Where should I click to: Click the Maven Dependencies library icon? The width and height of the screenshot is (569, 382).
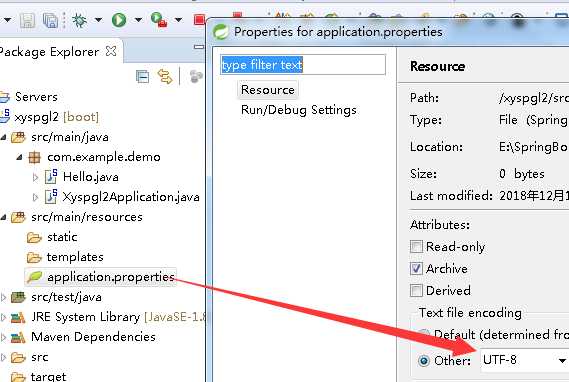click(x=18, y=337)
